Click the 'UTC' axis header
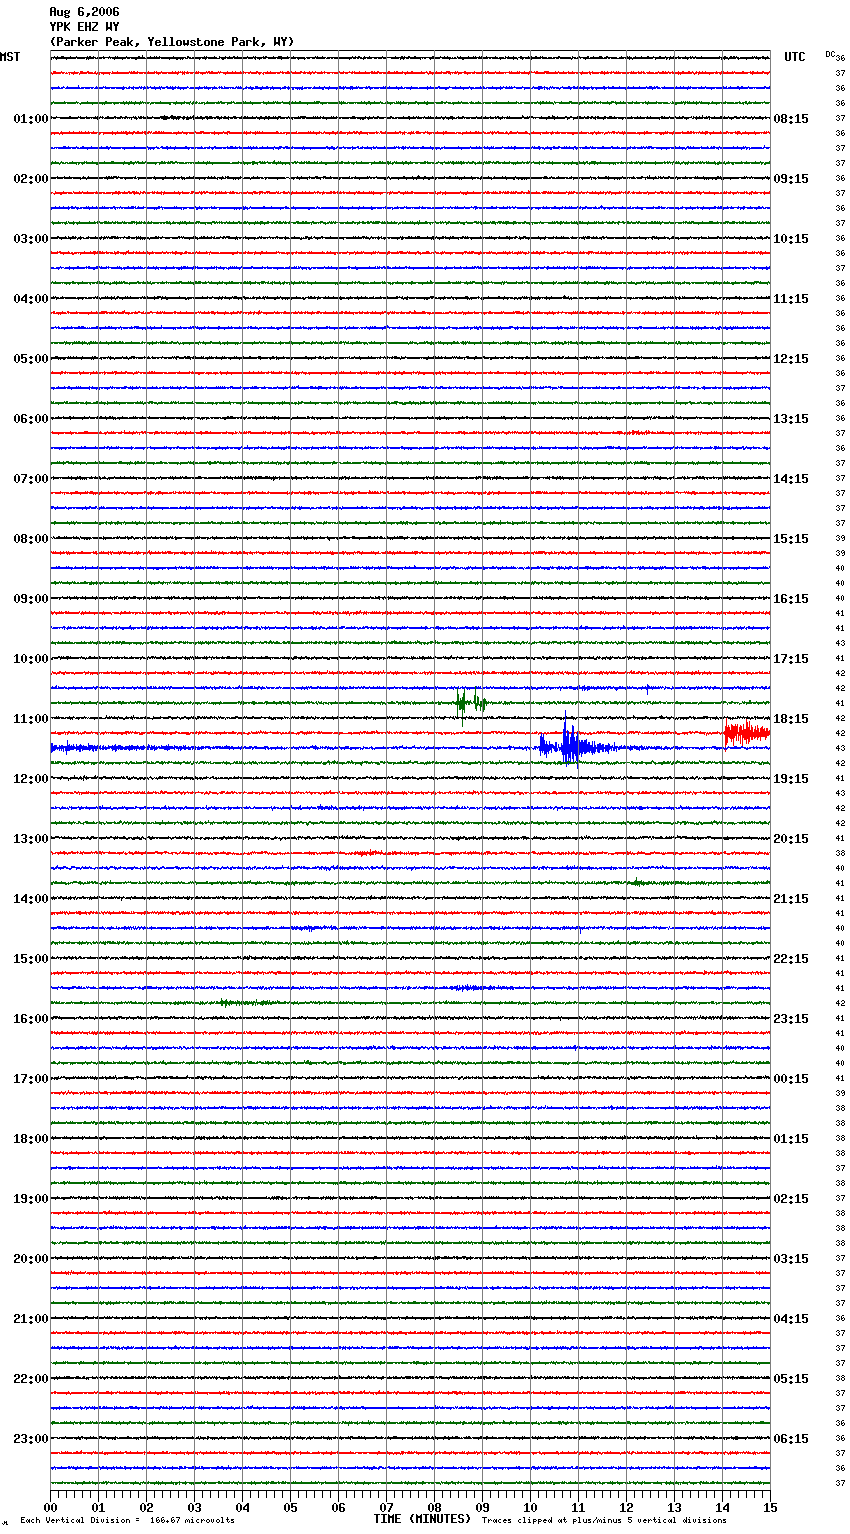 point(794,57)
